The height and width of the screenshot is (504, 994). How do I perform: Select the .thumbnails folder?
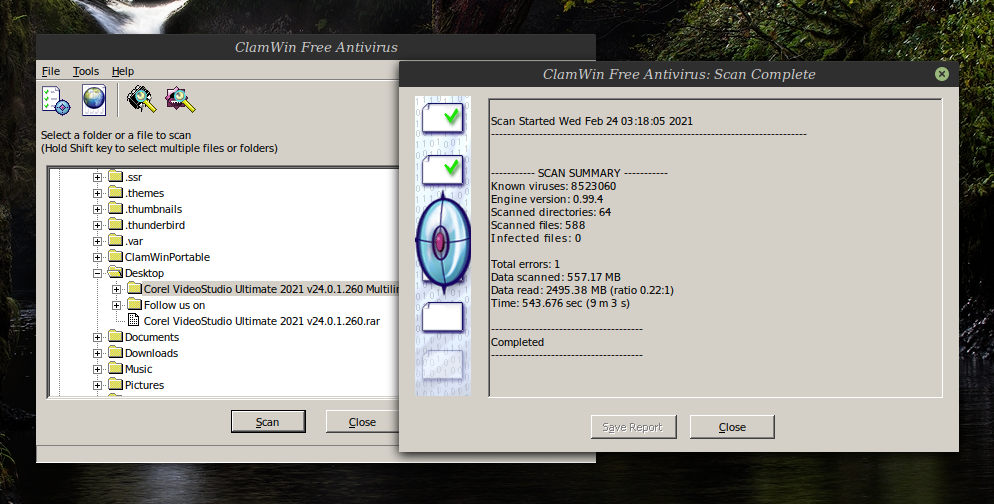pyautogui.click(x=153, y=209)
